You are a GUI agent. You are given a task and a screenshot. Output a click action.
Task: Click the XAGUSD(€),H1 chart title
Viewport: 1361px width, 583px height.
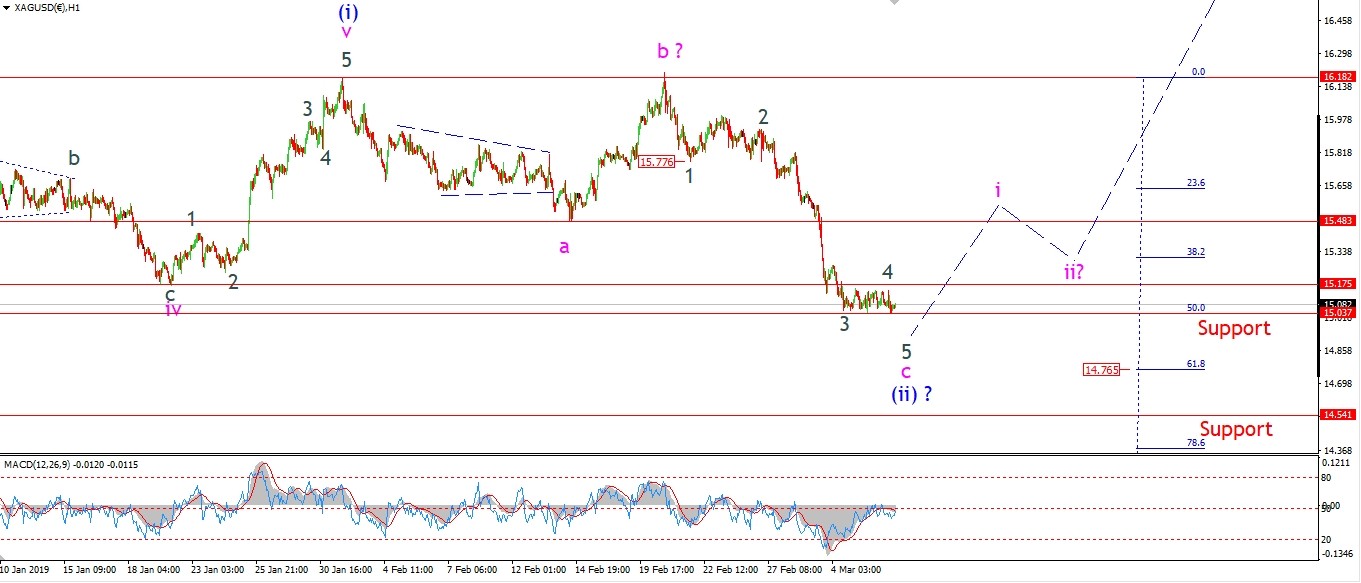tap(50, 8)
